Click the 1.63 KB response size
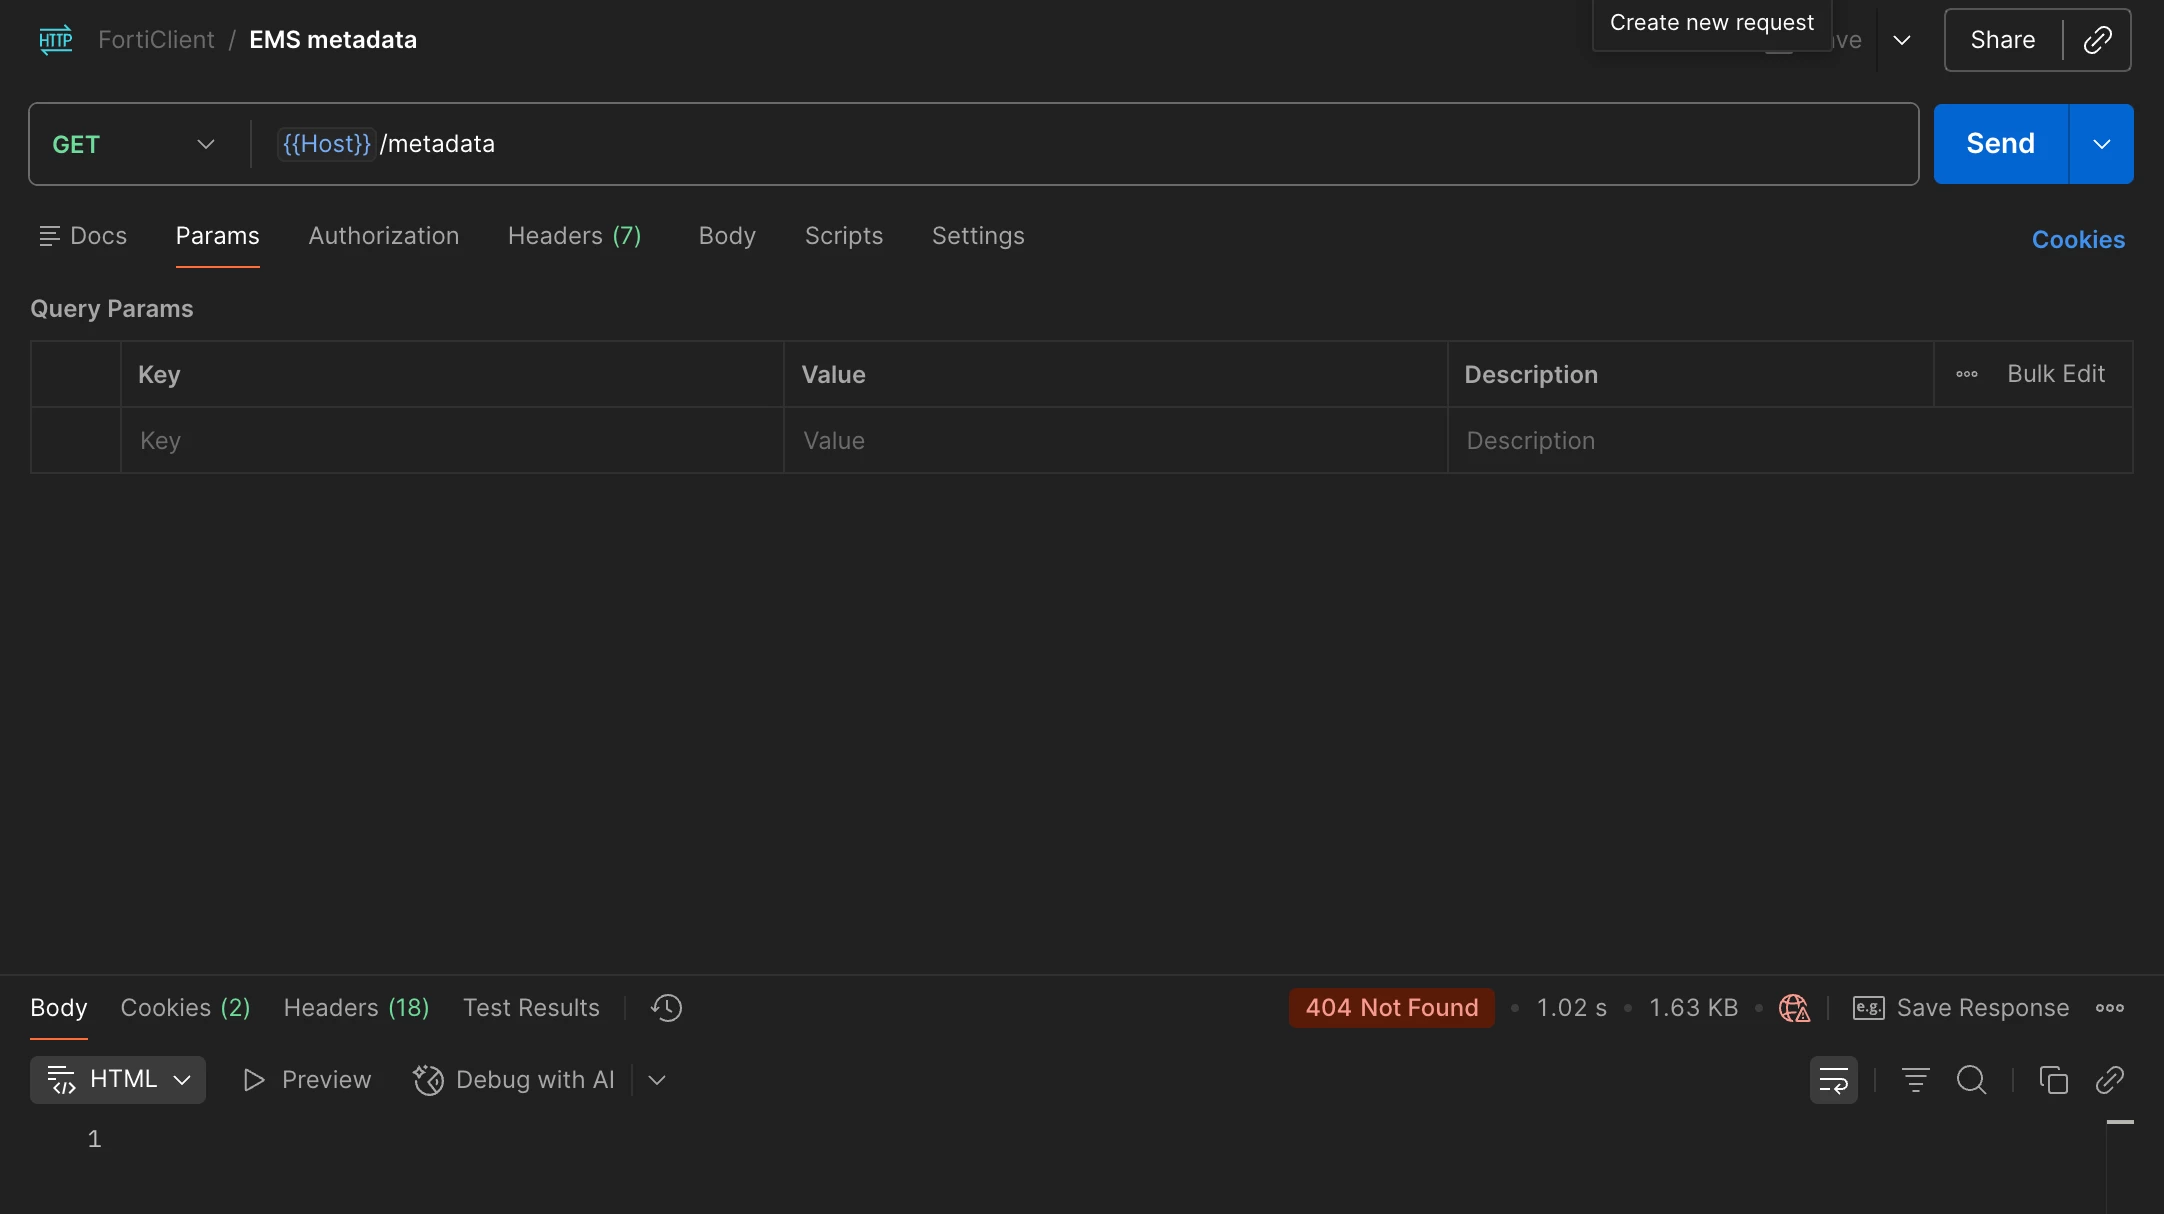The image size is (2164, 1214). point(1693,1008)
